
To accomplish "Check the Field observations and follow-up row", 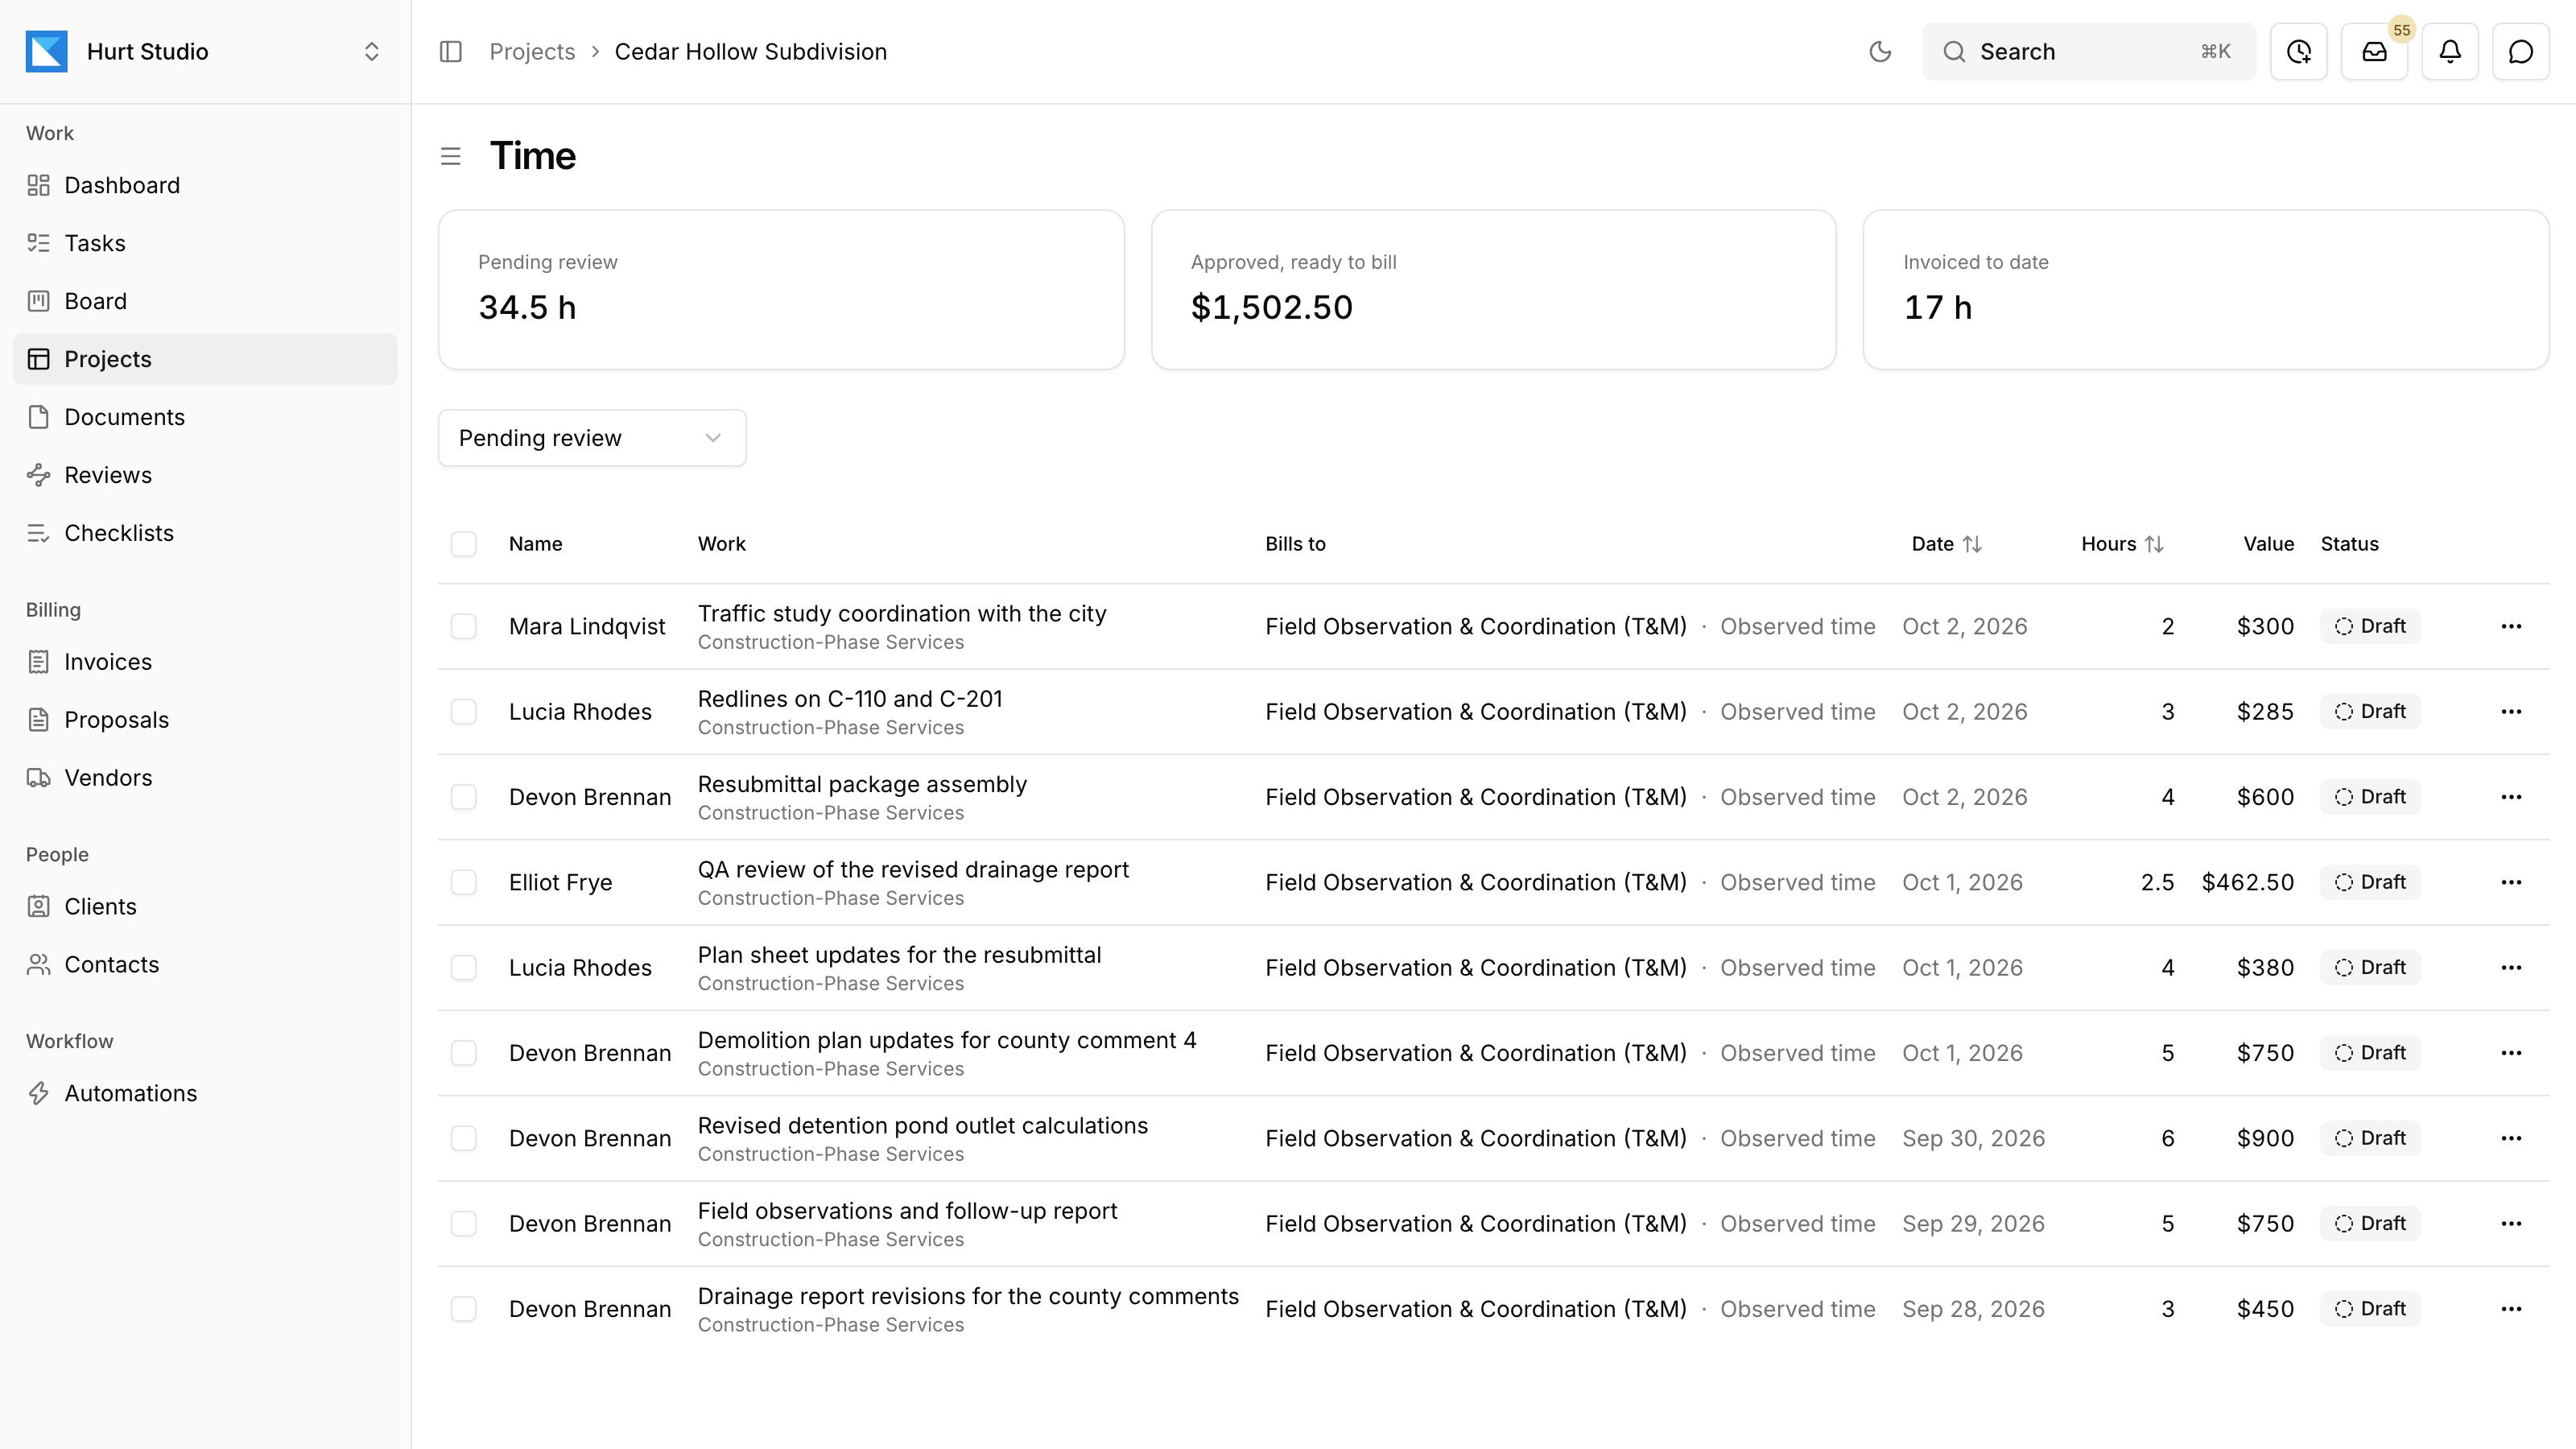I will click(x=463, y=1224).
